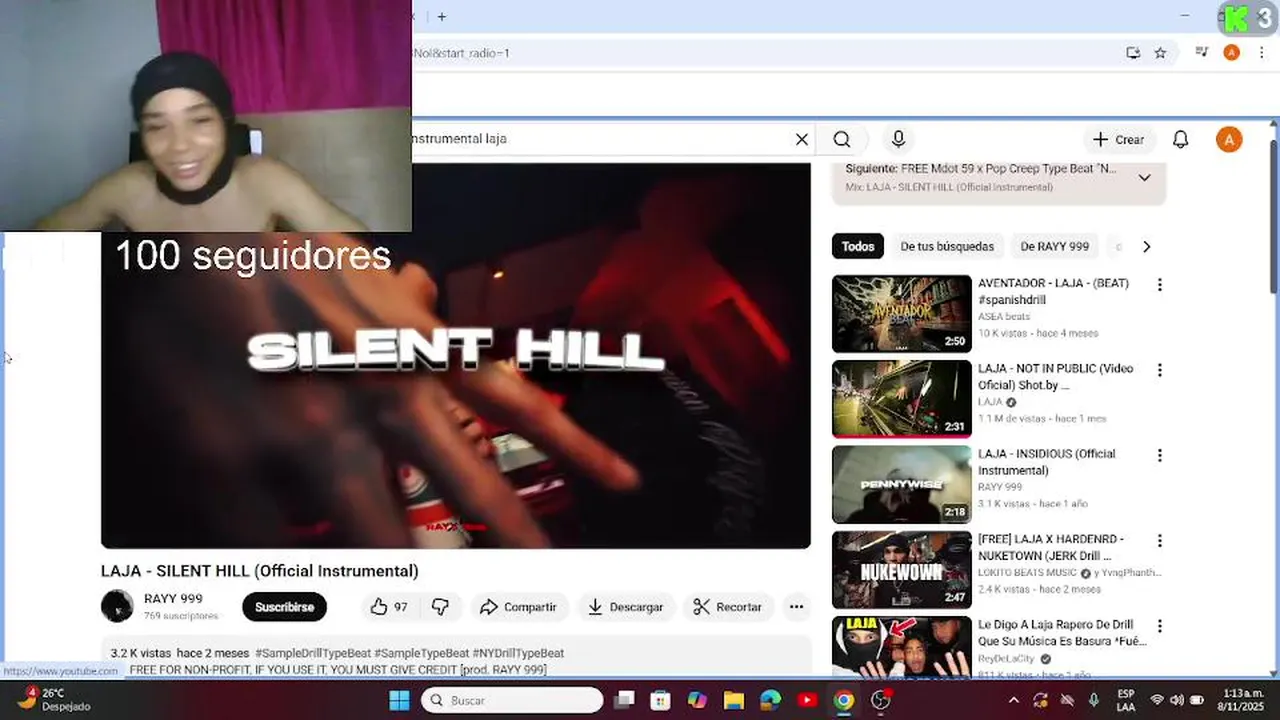Open the Chrome media control icon
Screen dimensions: 1280x720
coord(1202,53)
